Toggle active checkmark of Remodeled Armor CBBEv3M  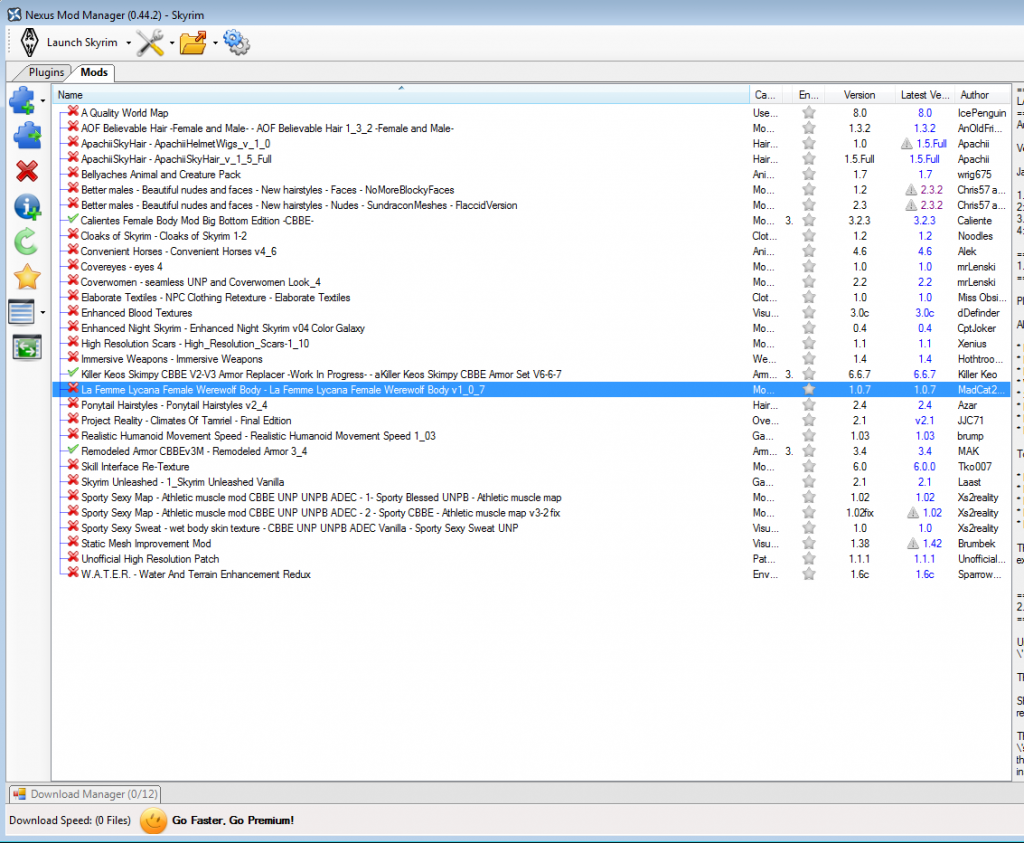(73, 450)
